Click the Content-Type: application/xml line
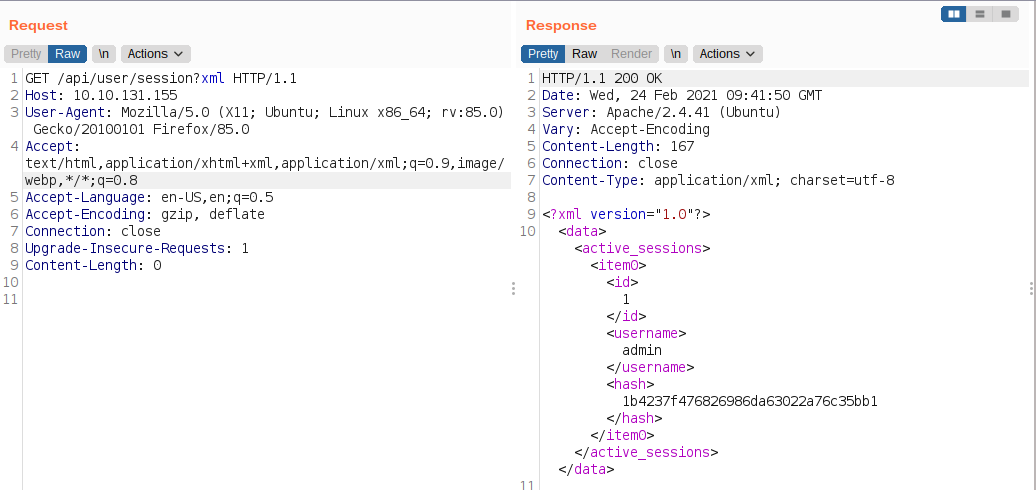This screenshot has height=490, width=1036. click(x=718, y=180)
